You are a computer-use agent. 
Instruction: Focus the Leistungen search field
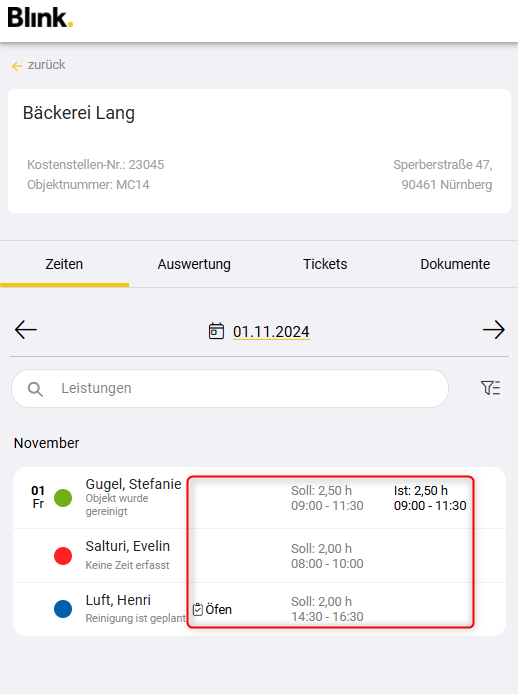[x=230, y=389]
